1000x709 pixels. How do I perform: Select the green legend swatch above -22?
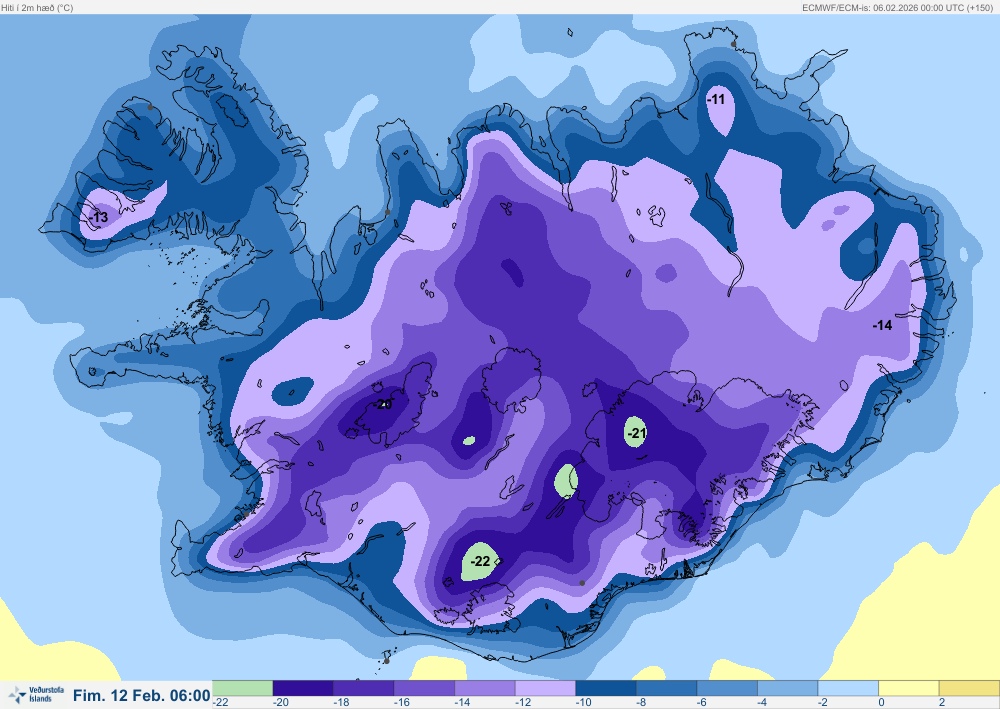pos(242,689)
